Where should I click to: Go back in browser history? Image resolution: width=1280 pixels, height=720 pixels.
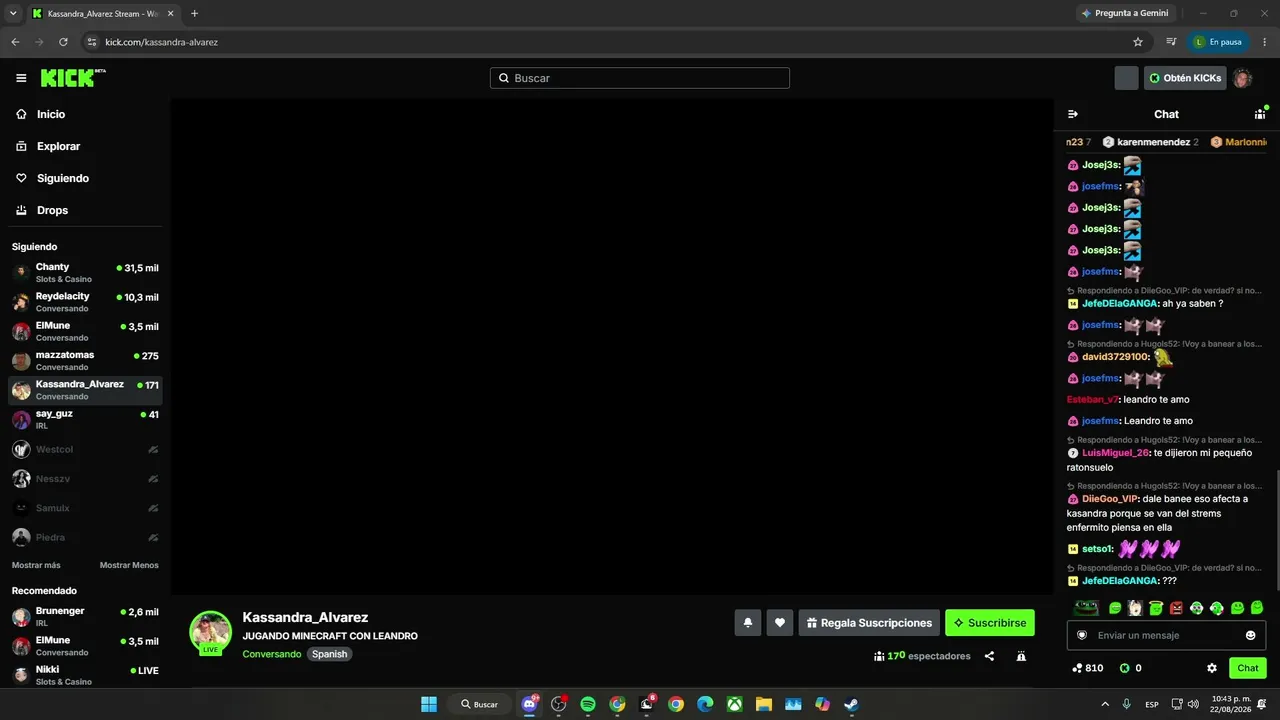[15, 42]
